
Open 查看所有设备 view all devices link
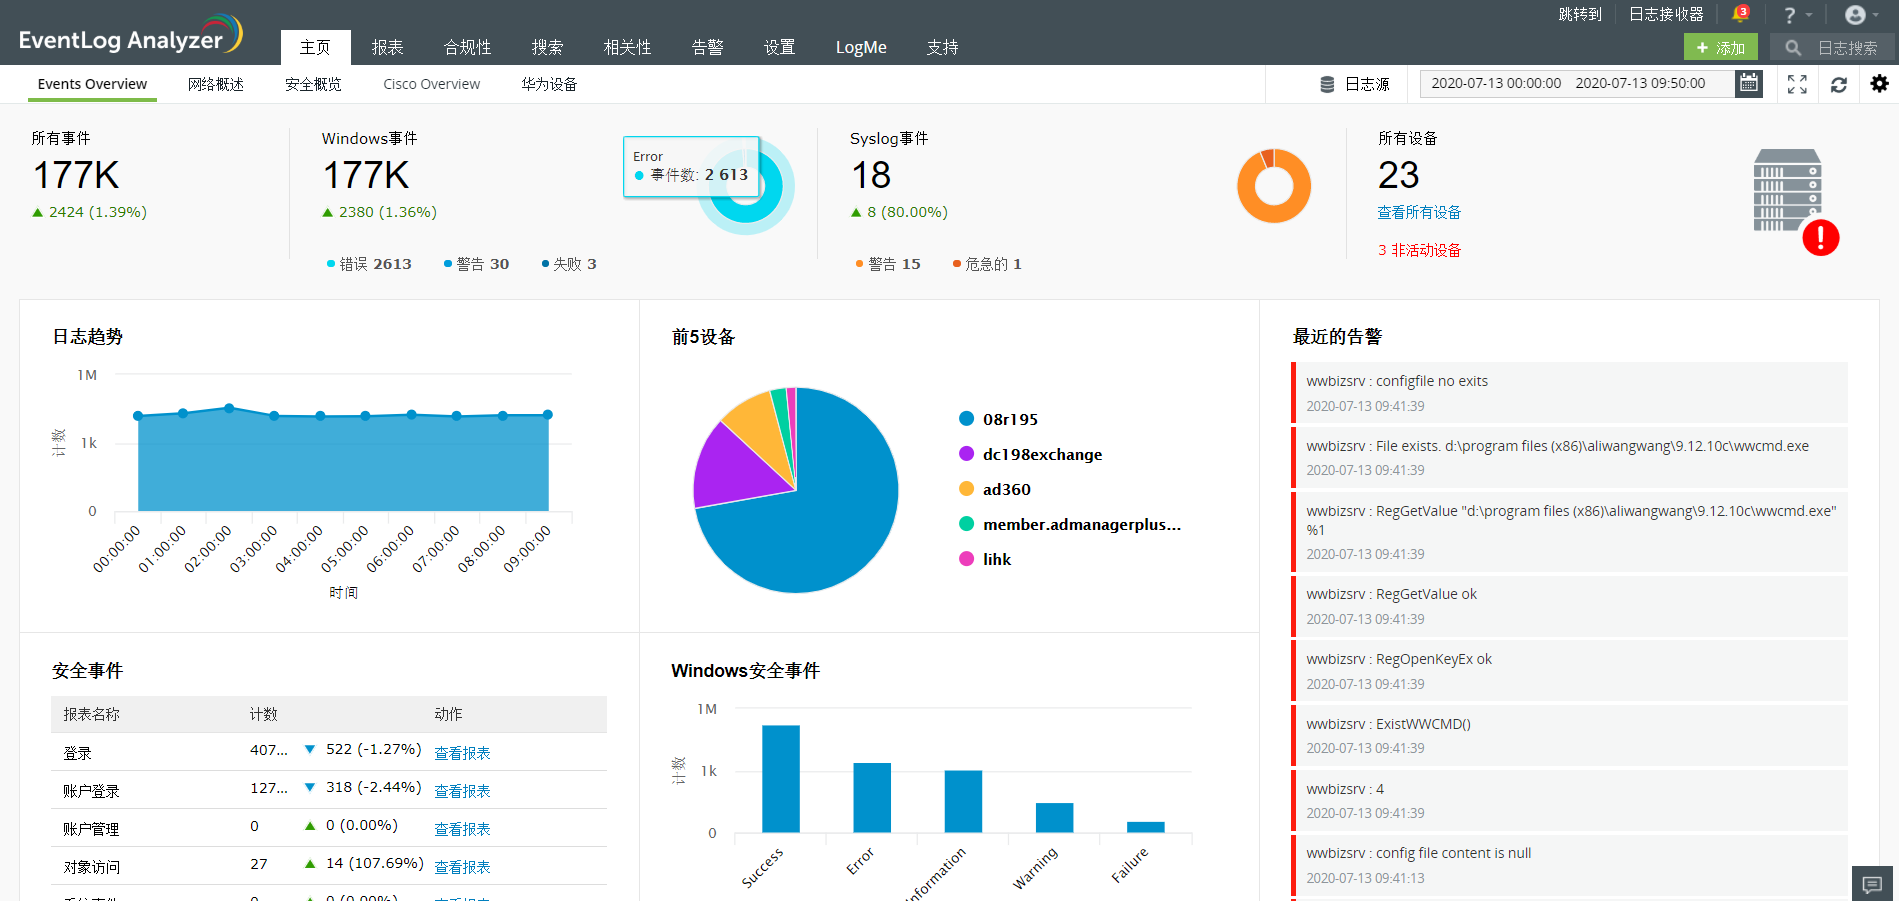coord(1419,212)
